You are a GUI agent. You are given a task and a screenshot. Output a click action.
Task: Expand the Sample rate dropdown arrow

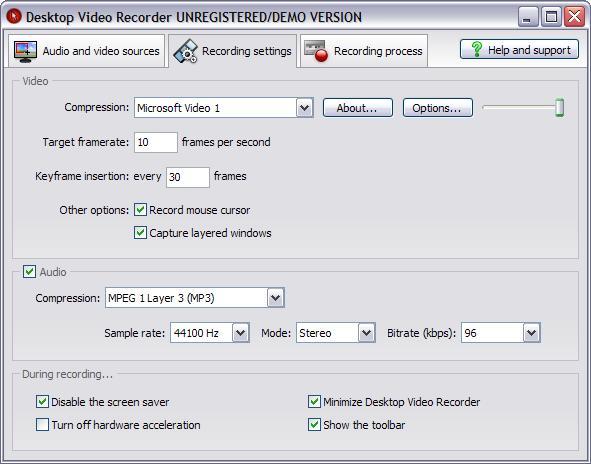241,333
